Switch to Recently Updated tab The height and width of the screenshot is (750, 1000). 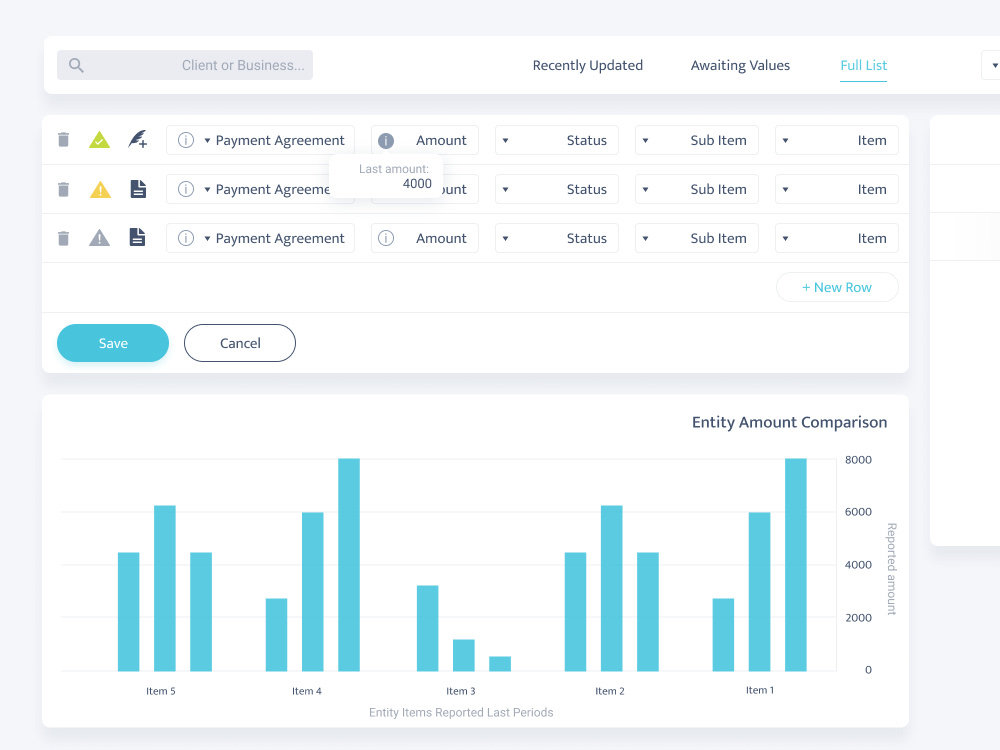coord(587,65)
